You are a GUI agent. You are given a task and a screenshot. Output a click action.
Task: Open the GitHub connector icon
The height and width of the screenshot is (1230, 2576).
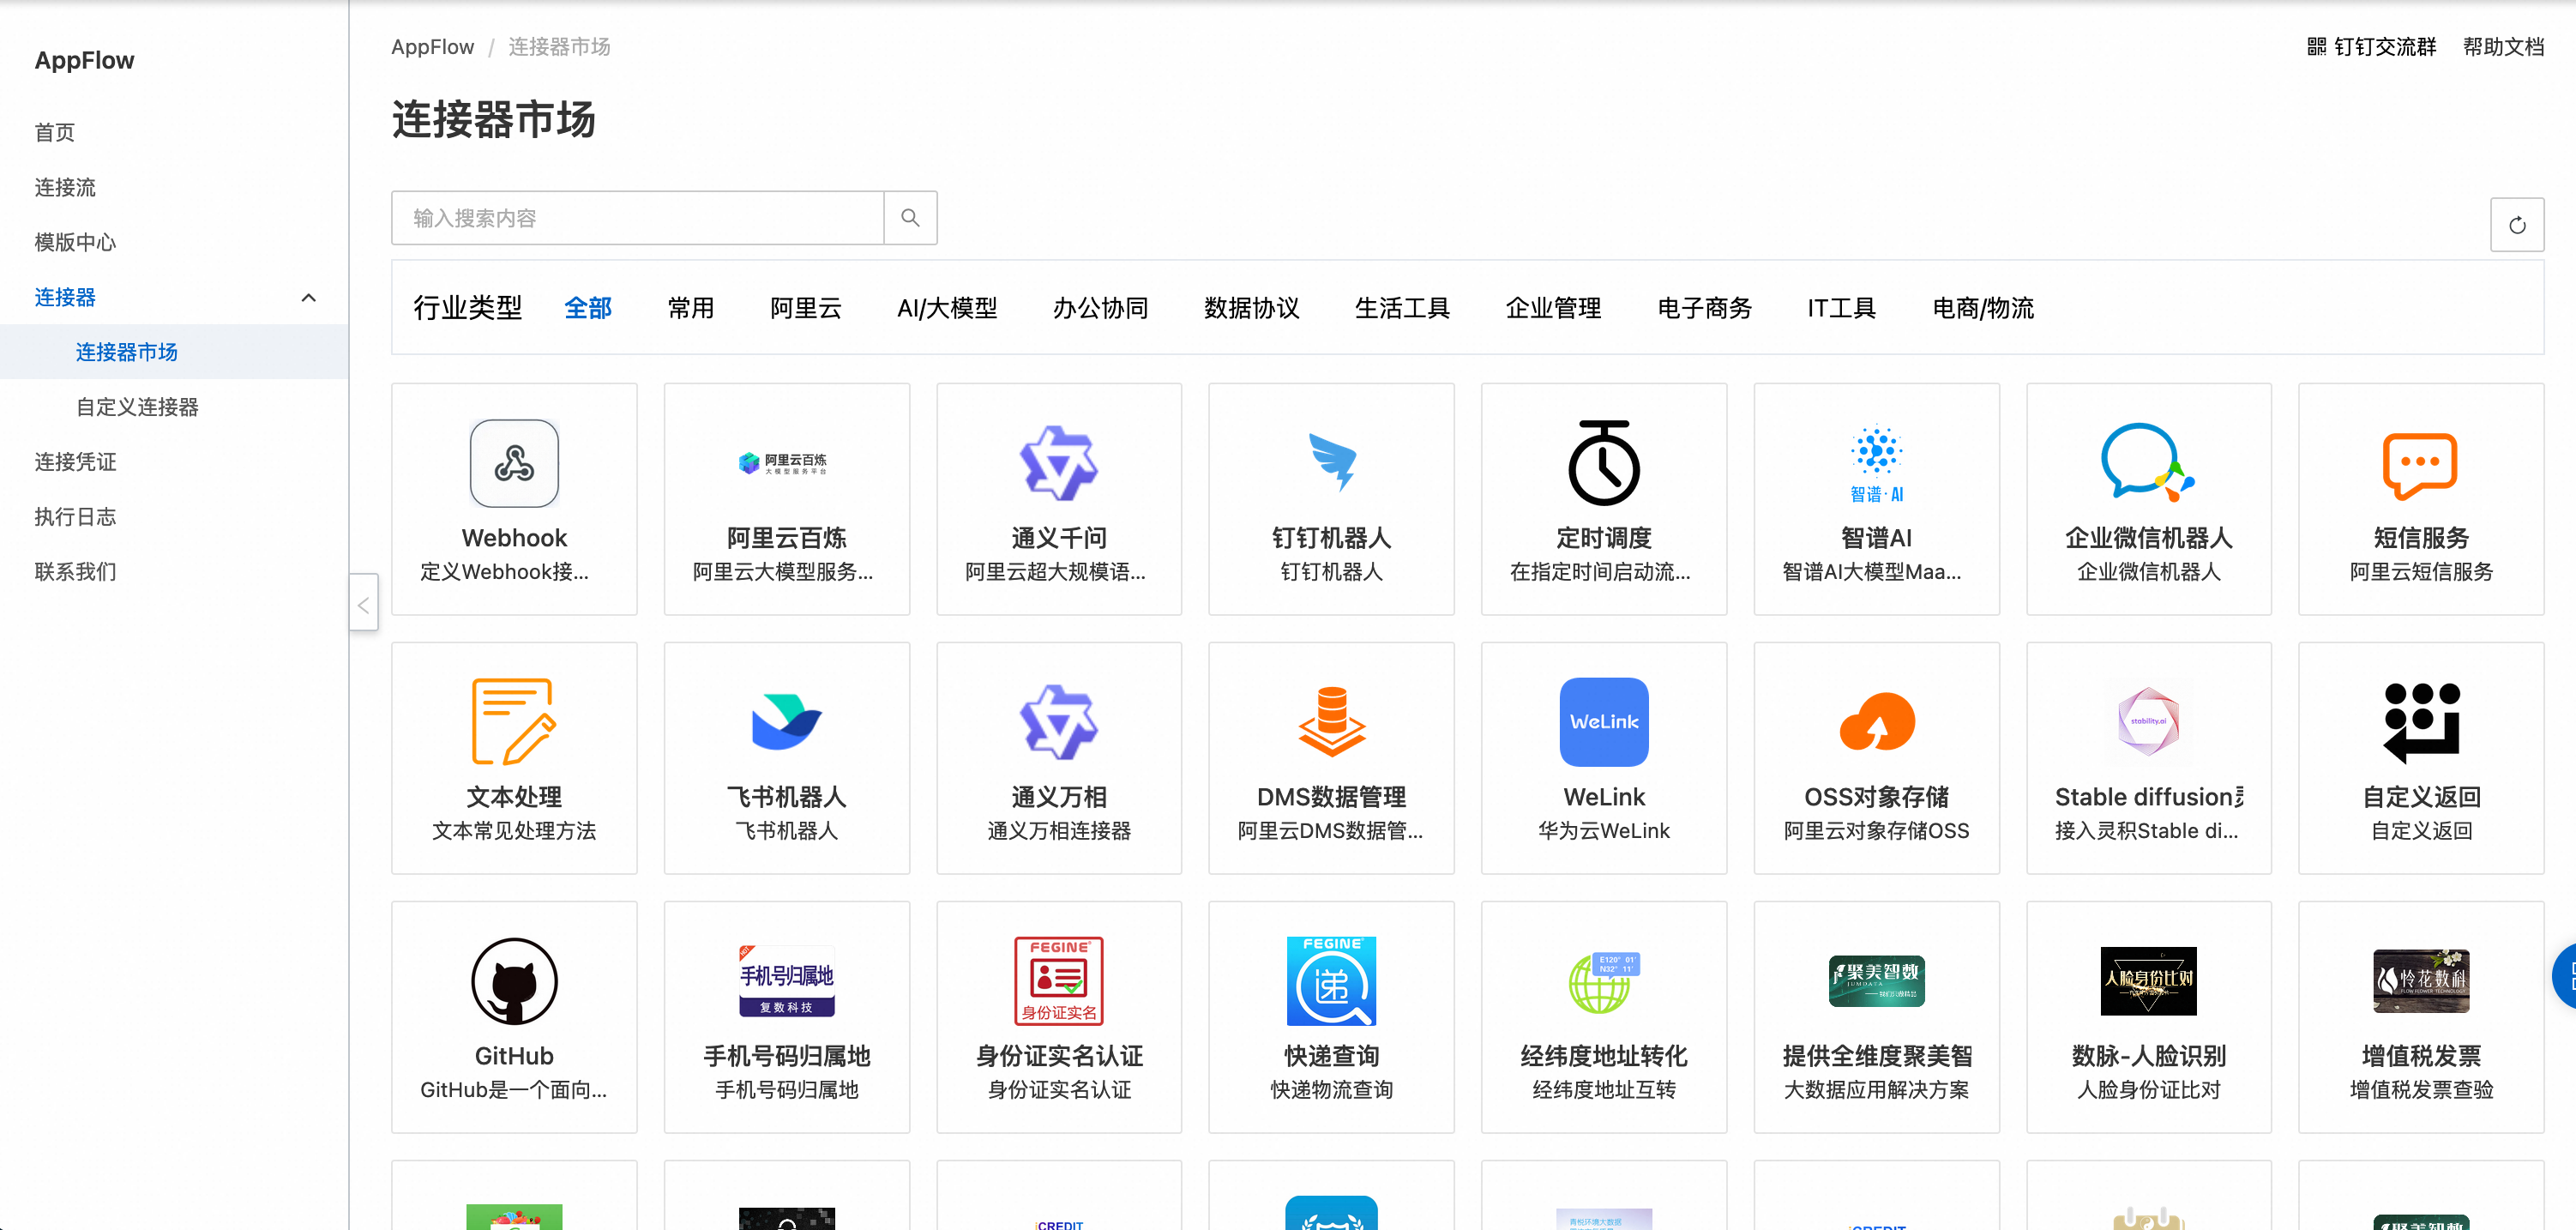click(x=514, y=981)
